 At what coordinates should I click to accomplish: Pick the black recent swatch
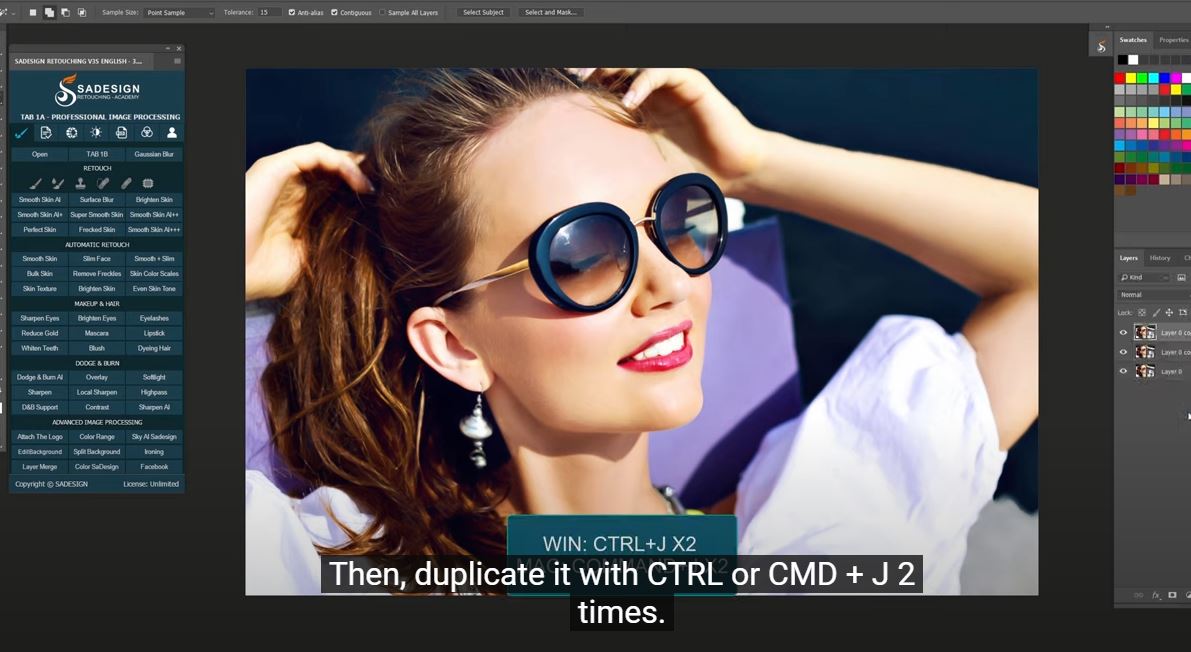point(1123,59)
